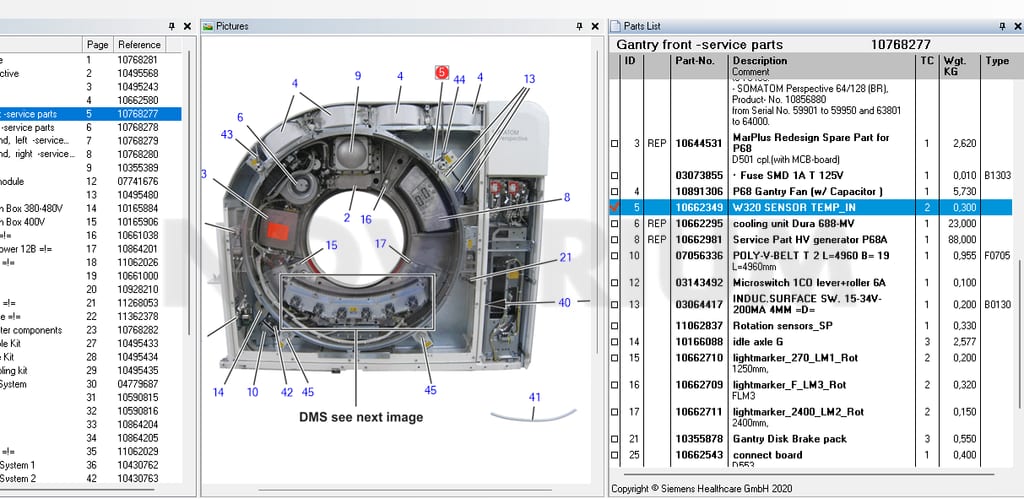Click the Part-No. column header

point(699,66)
